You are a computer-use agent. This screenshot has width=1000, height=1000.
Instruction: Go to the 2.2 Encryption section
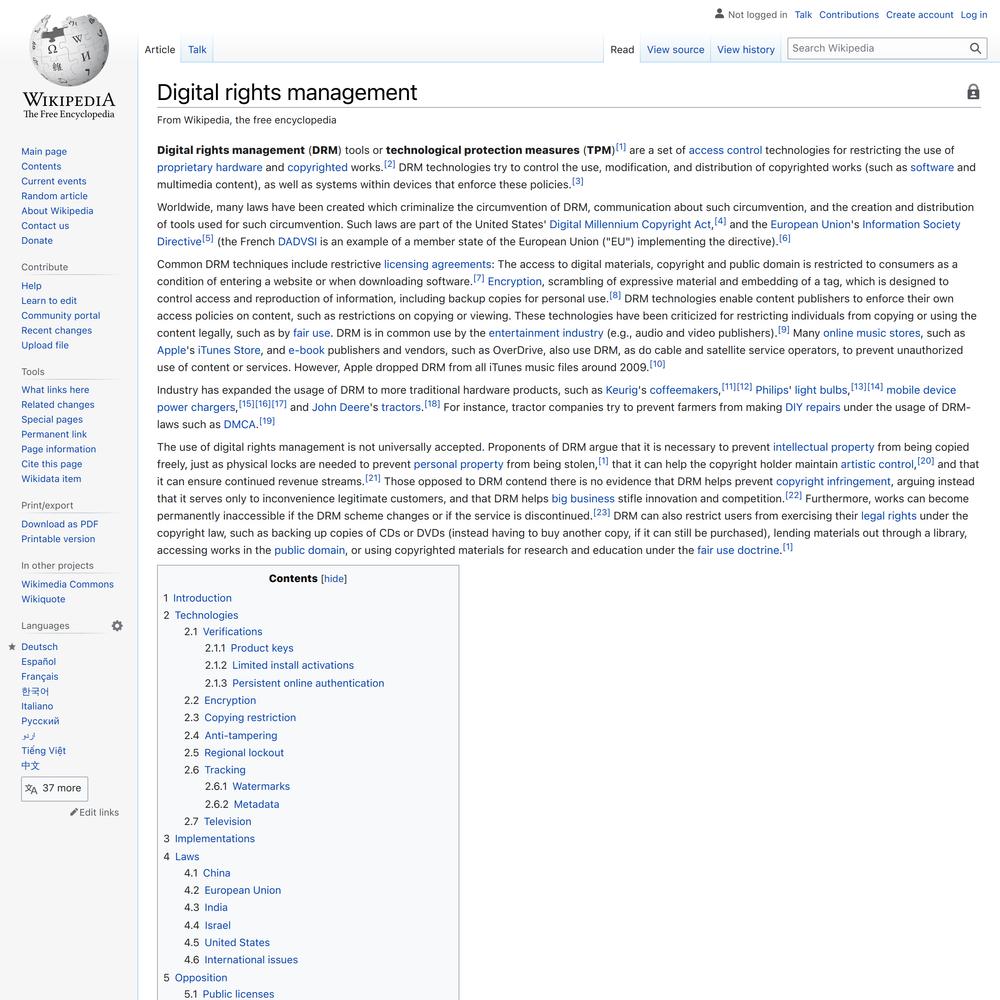[x=230, y=700]
